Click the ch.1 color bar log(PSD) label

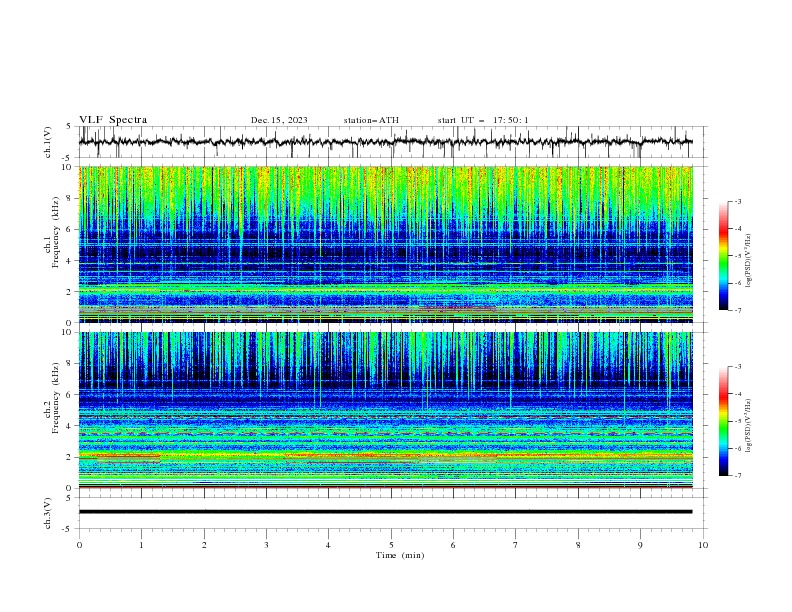[749, 261]
